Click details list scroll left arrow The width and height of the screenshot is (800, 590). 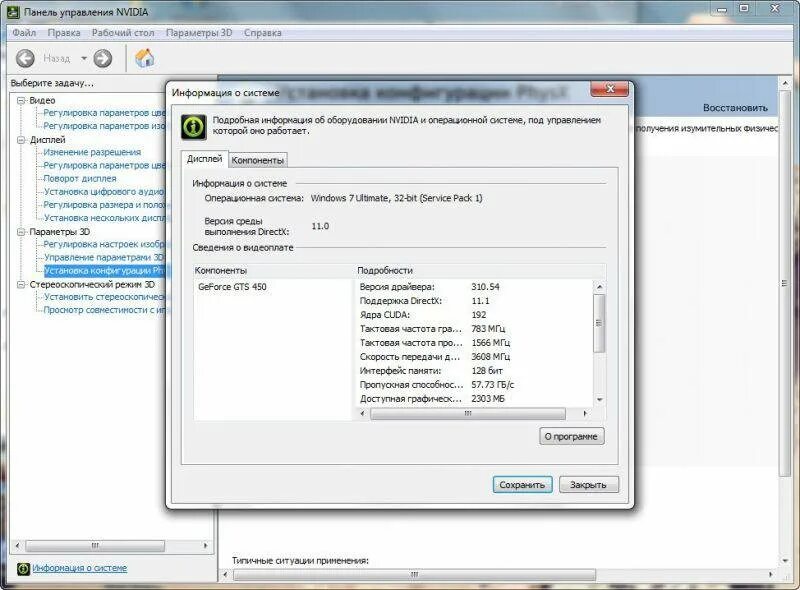(363, 413)
